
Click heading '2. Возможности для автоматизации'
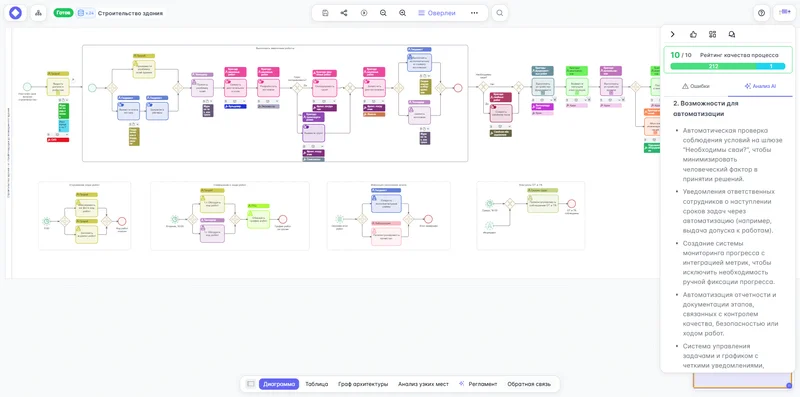[x=706, y=108]
